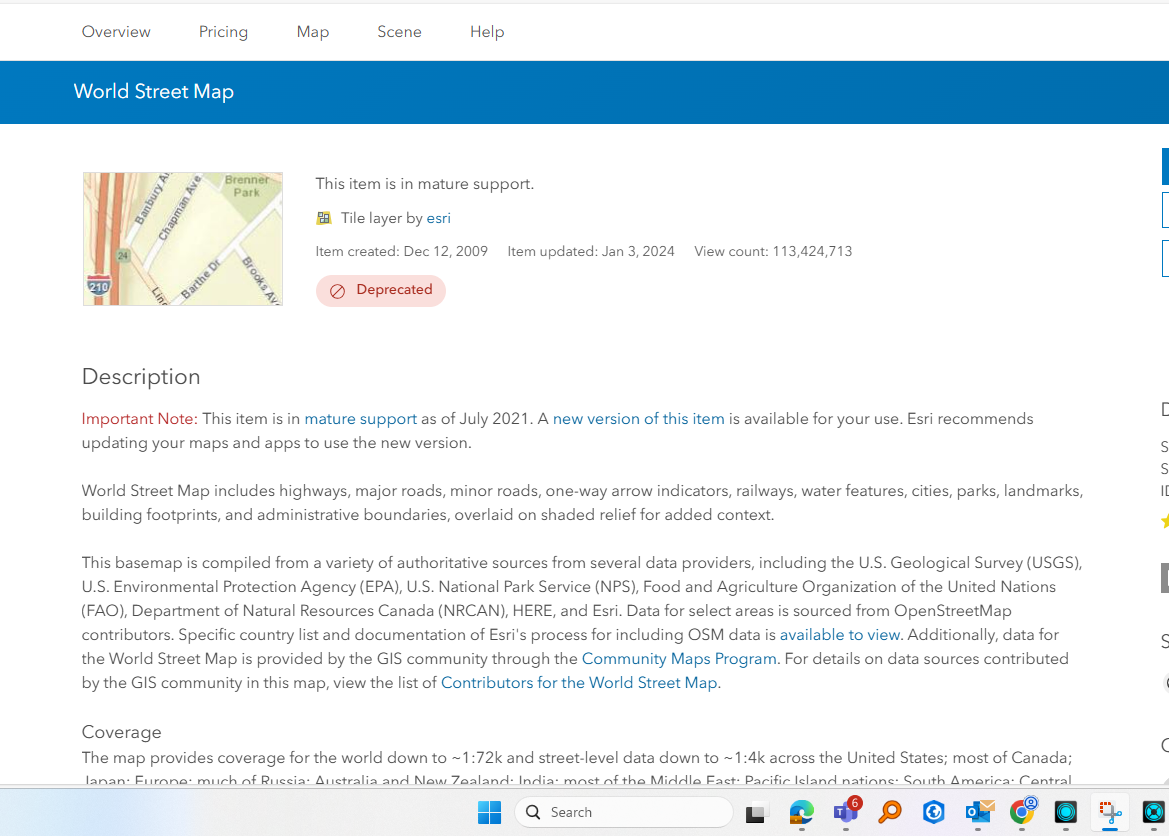1169x836 pixels.
Task: Click the View count: 113,424,713 text
Action: pyautogui.click(x=773, y=251)
